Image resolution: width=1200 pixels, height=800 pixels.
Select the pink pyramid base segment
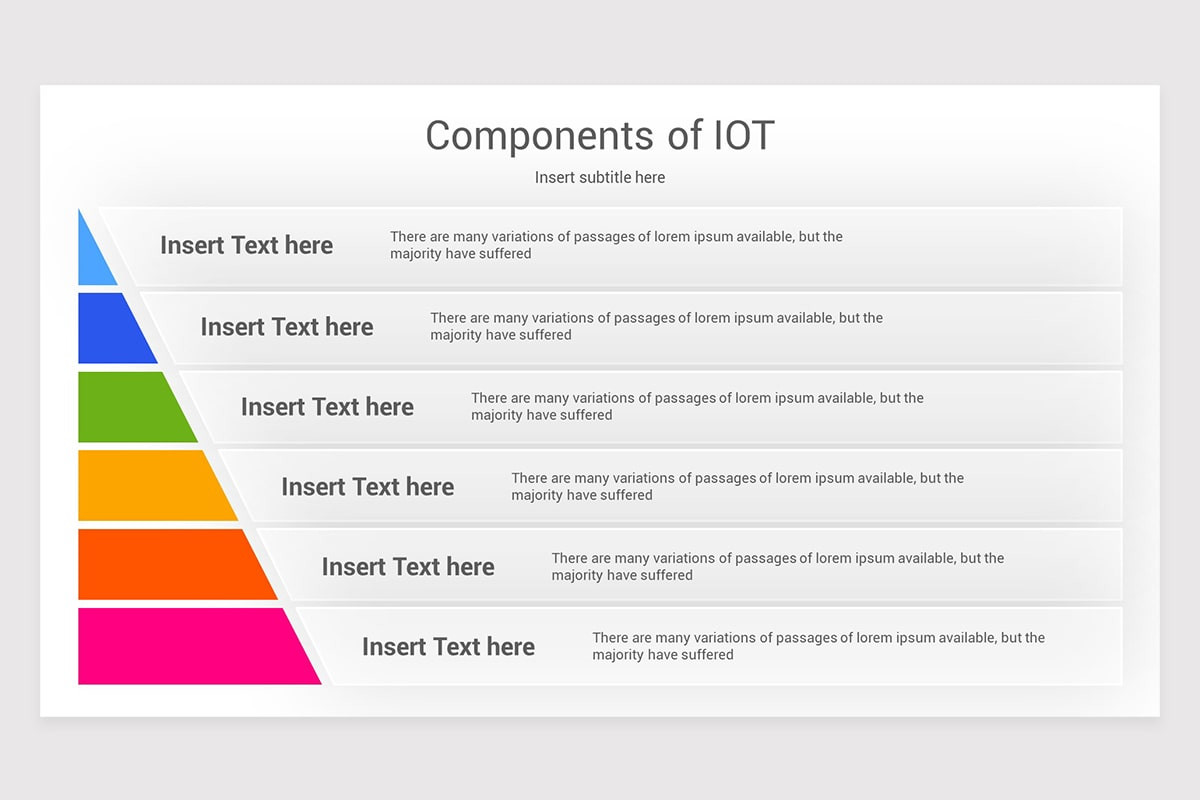190,646
